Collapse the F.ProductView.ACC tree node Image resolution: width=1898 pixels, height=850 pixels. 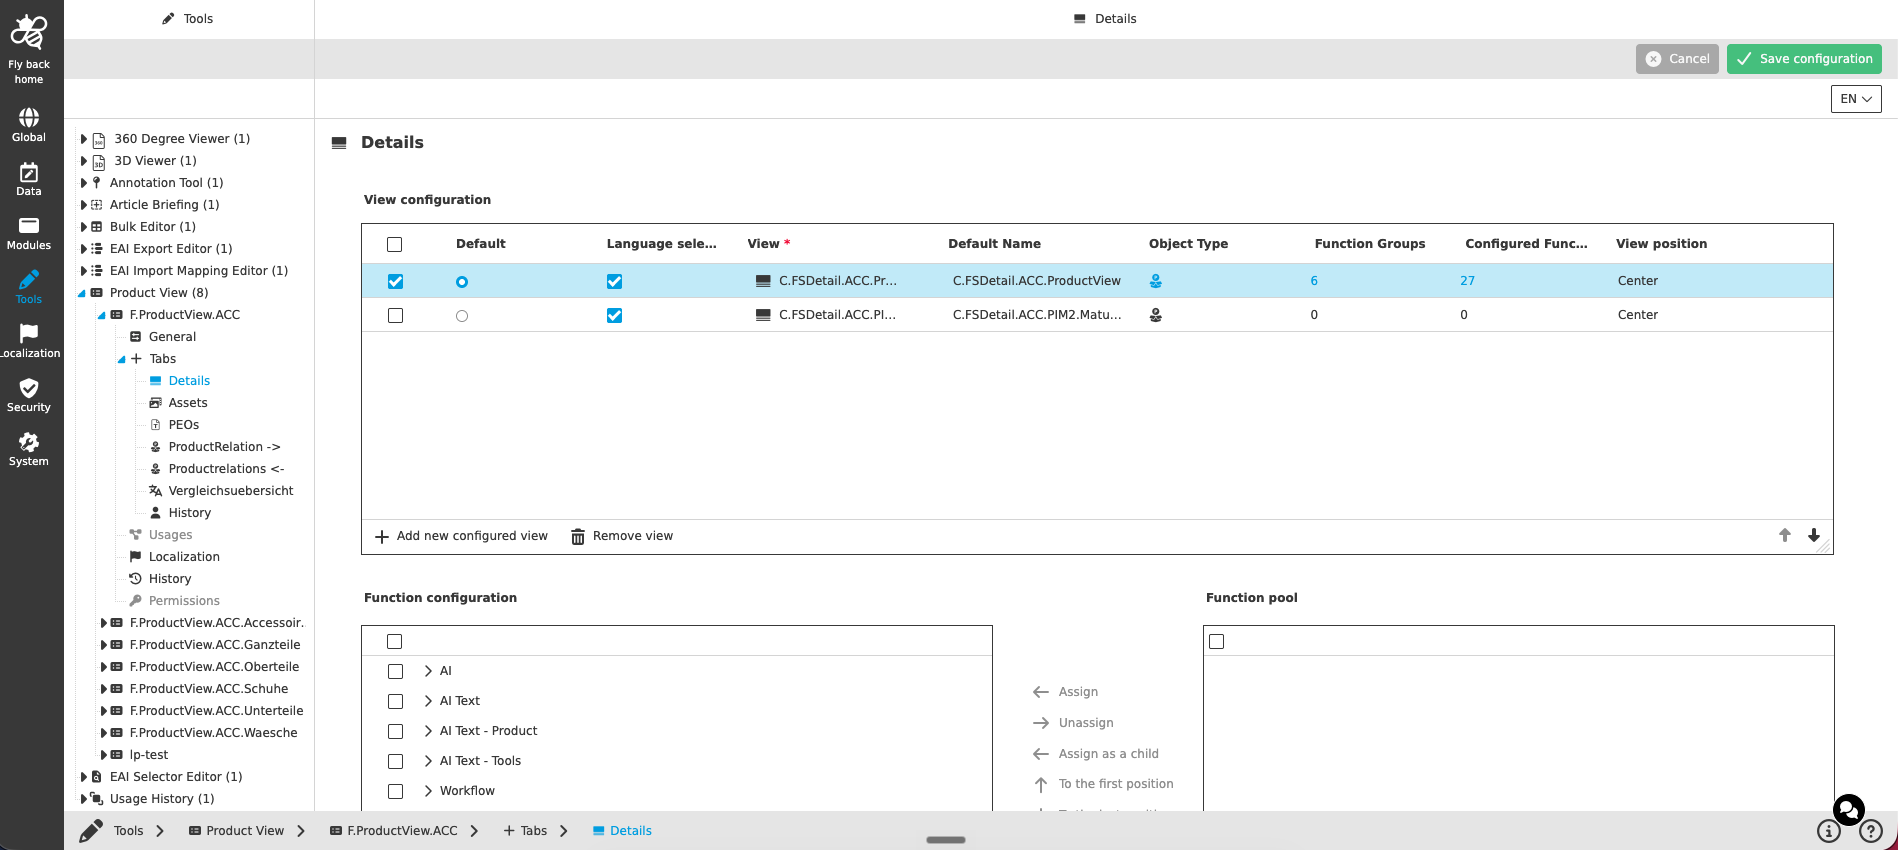coord(102,315)
